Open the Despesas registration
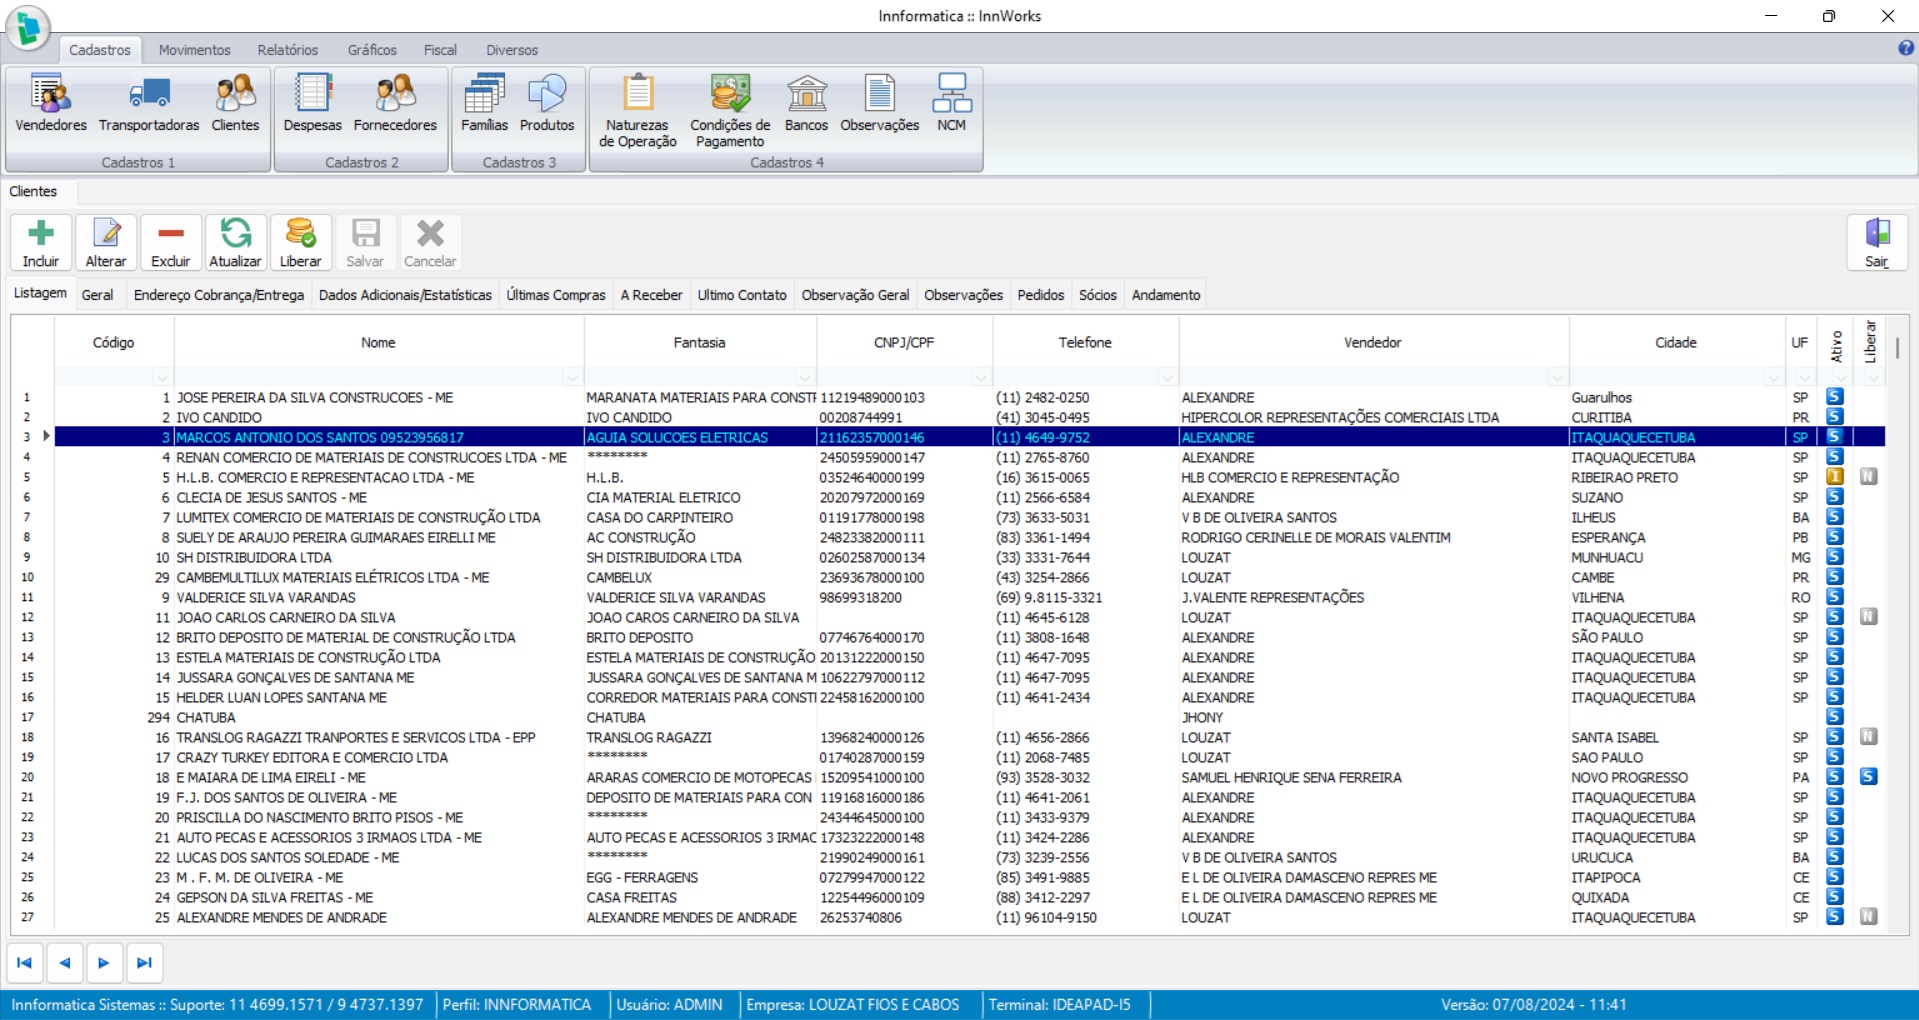This screenshot has width=1919, height=1020. click(x=312, y=105)
